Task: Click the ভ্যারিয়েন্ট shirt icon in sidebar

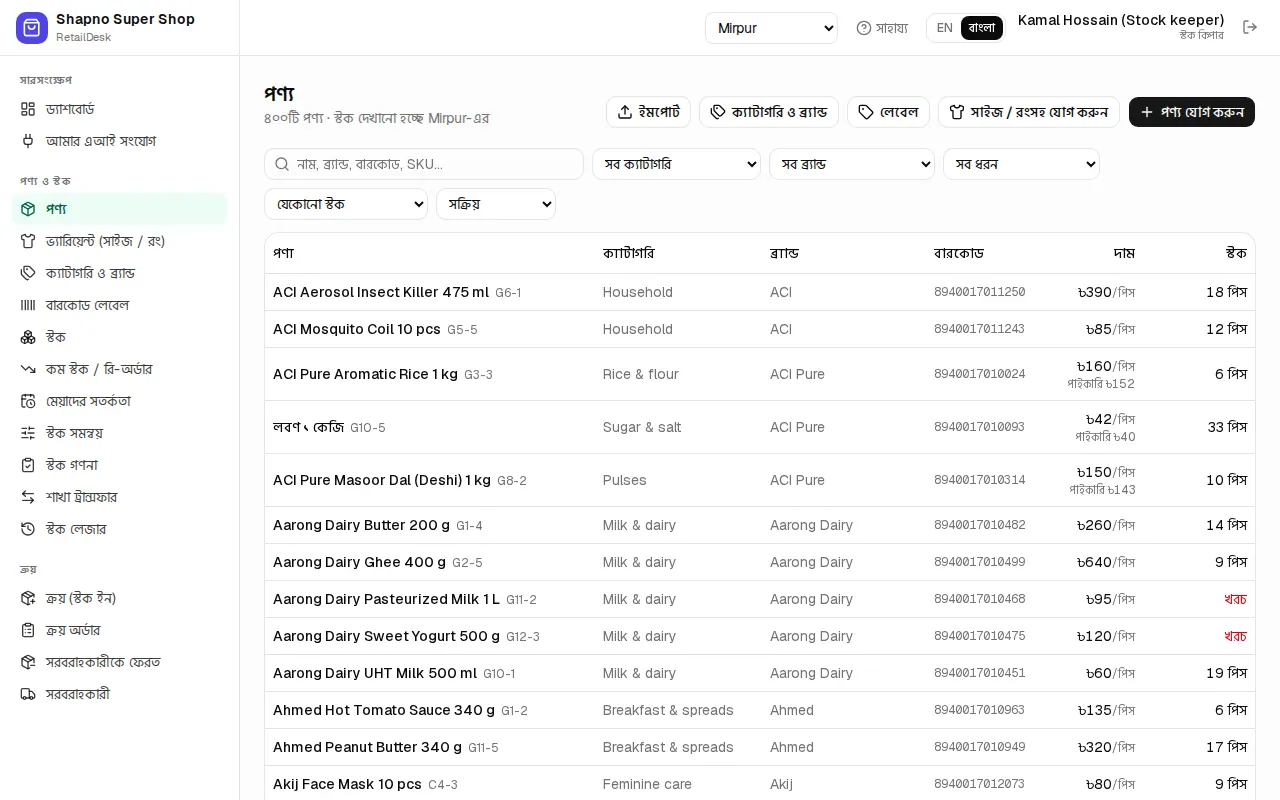Action: 28,241
